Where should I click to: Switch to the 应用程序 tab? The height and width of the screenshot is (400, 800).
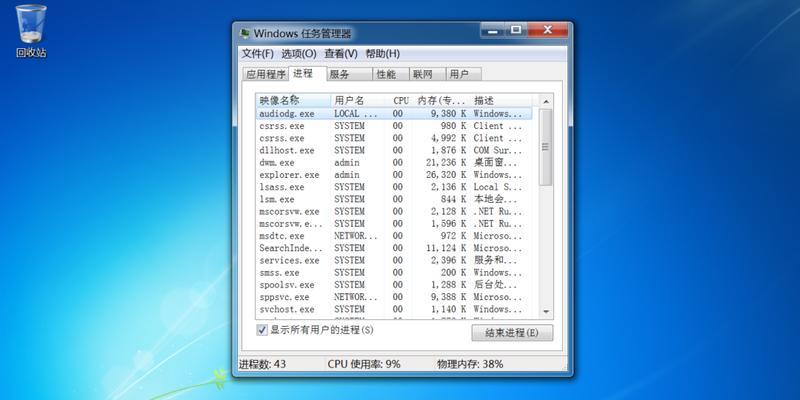(x=266, y=74)
